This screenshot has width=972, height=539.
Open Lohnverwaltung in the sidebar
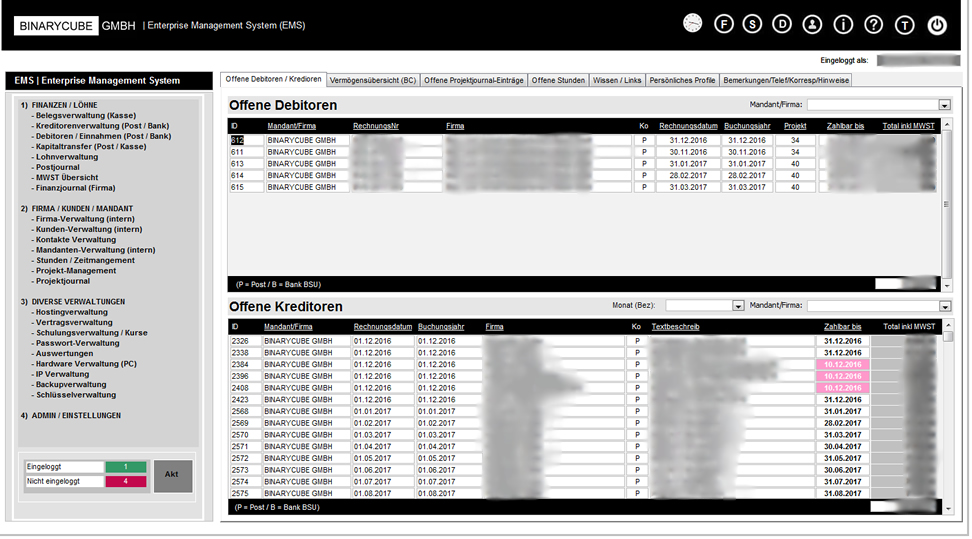tap(66, 157)
